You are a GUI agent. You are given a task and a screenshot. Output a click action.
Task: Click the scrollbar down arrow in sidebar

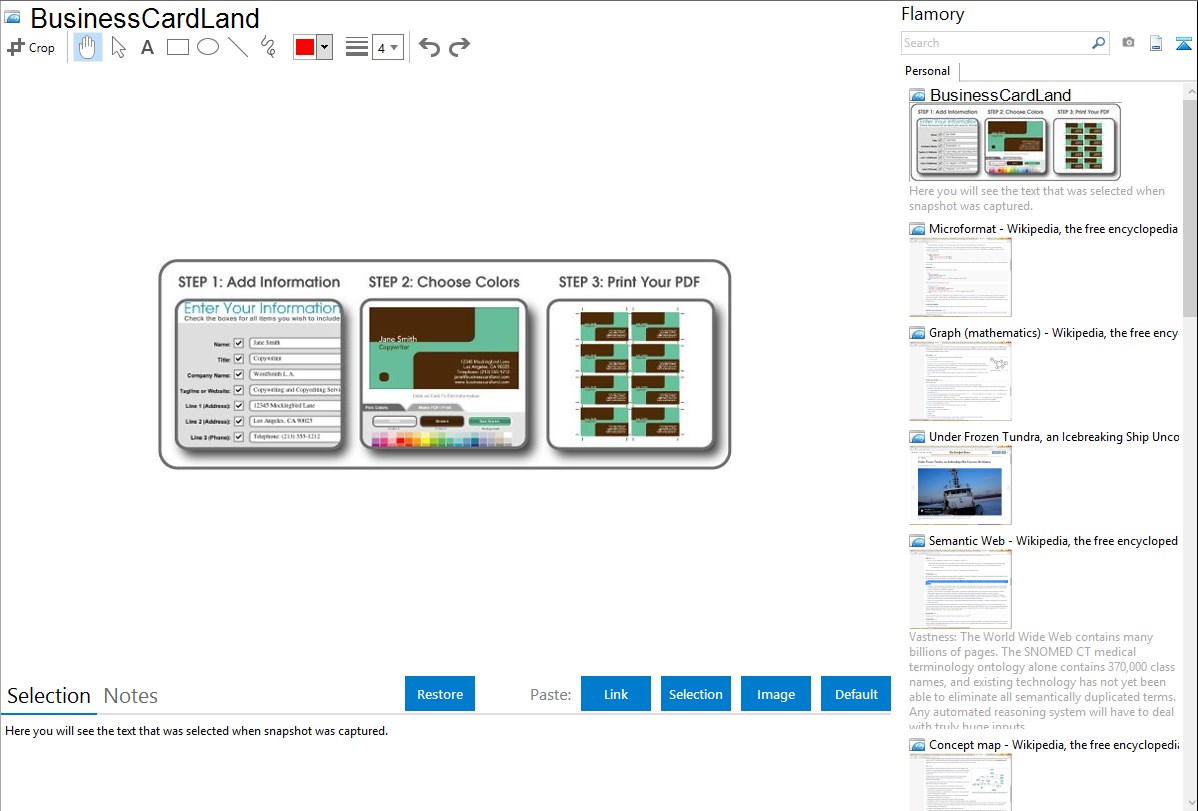(1190, 803)
